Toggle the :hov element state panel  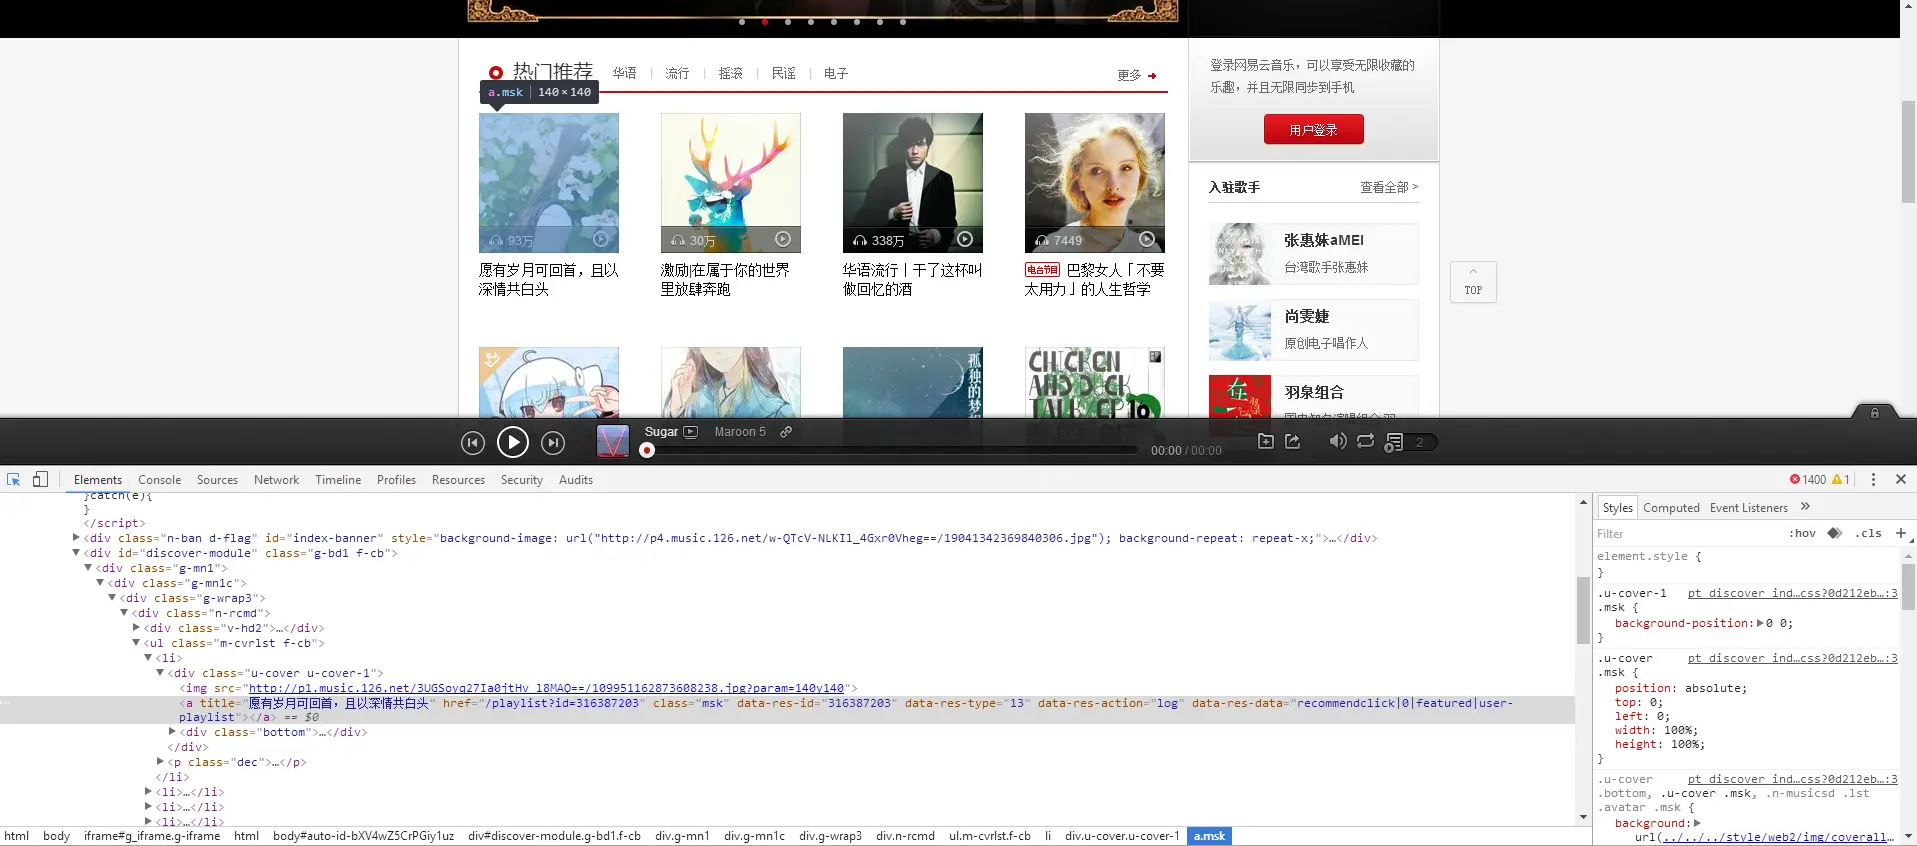tap(1802, 534)
